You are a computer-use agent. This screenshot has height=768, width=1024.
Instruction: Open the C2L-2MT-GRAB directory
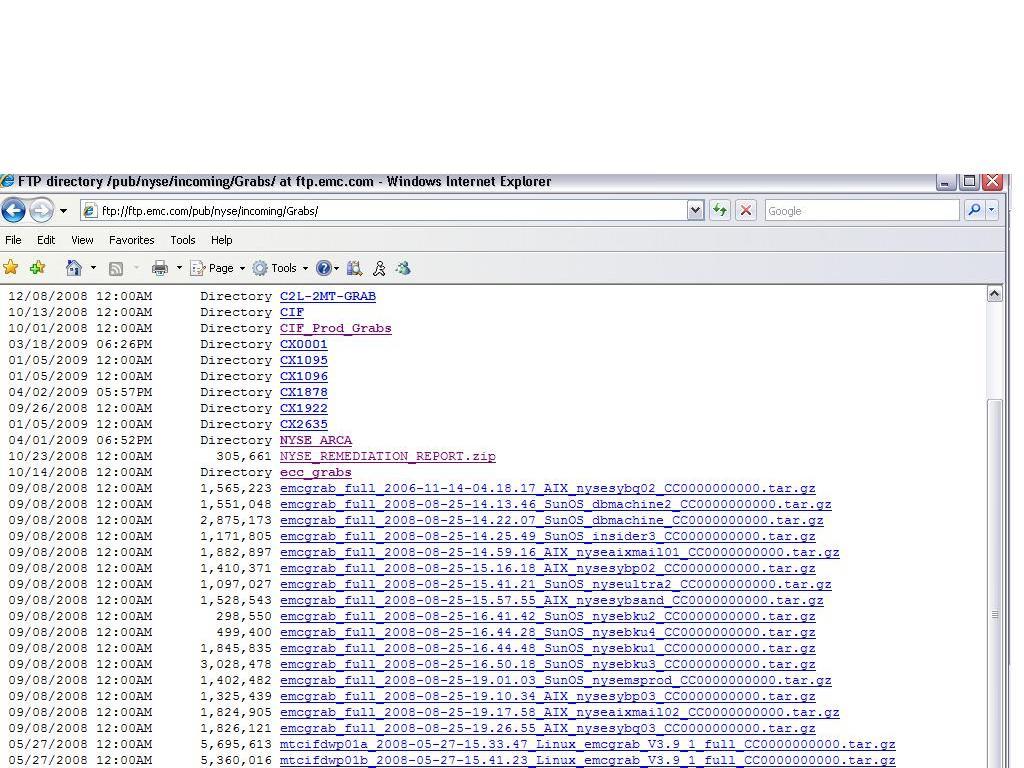click(328, 296)
